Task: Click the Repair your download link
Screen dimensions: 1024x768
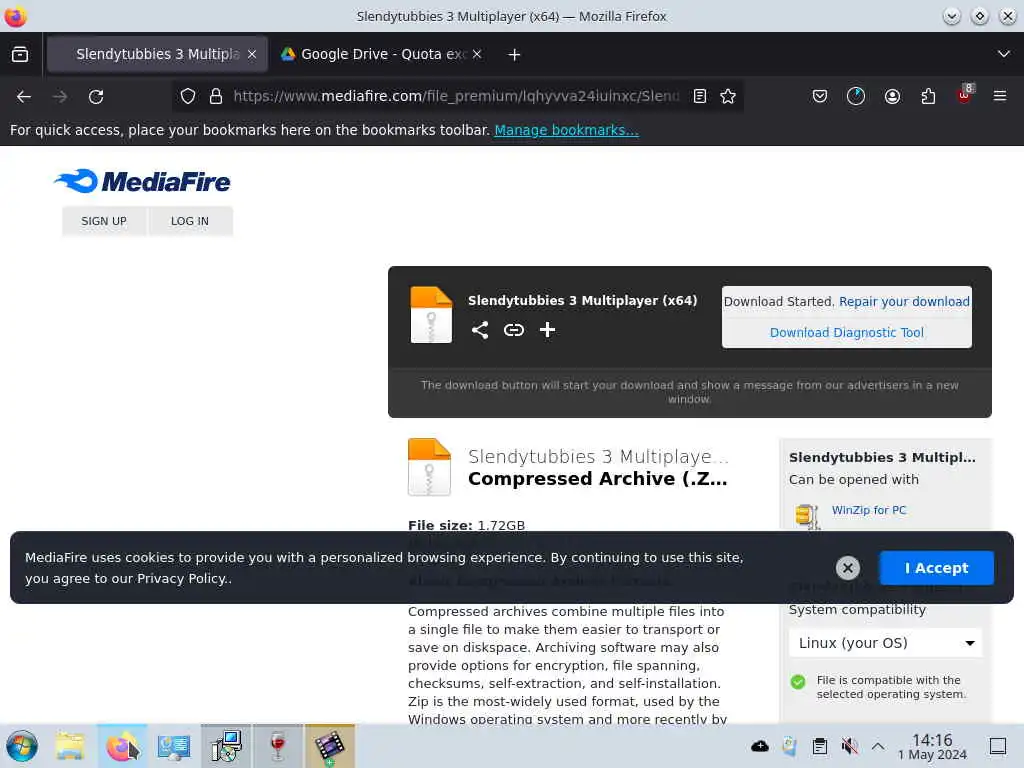Action: [x=904, y=301]
